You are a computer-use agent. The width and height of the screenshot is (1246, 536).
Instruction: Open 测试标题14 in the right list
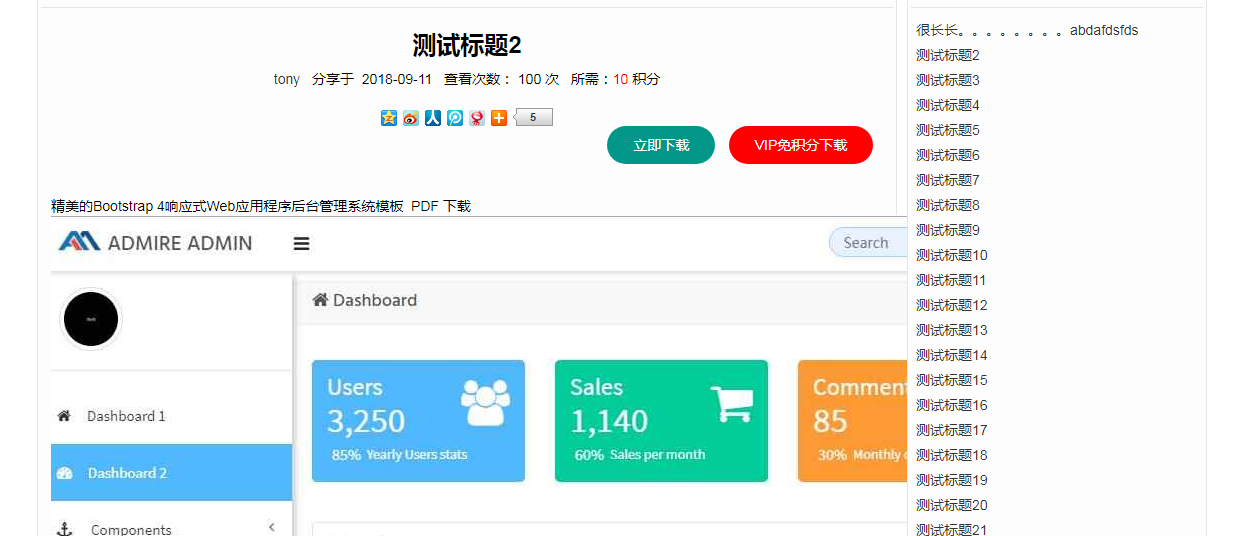pos(952,355)
